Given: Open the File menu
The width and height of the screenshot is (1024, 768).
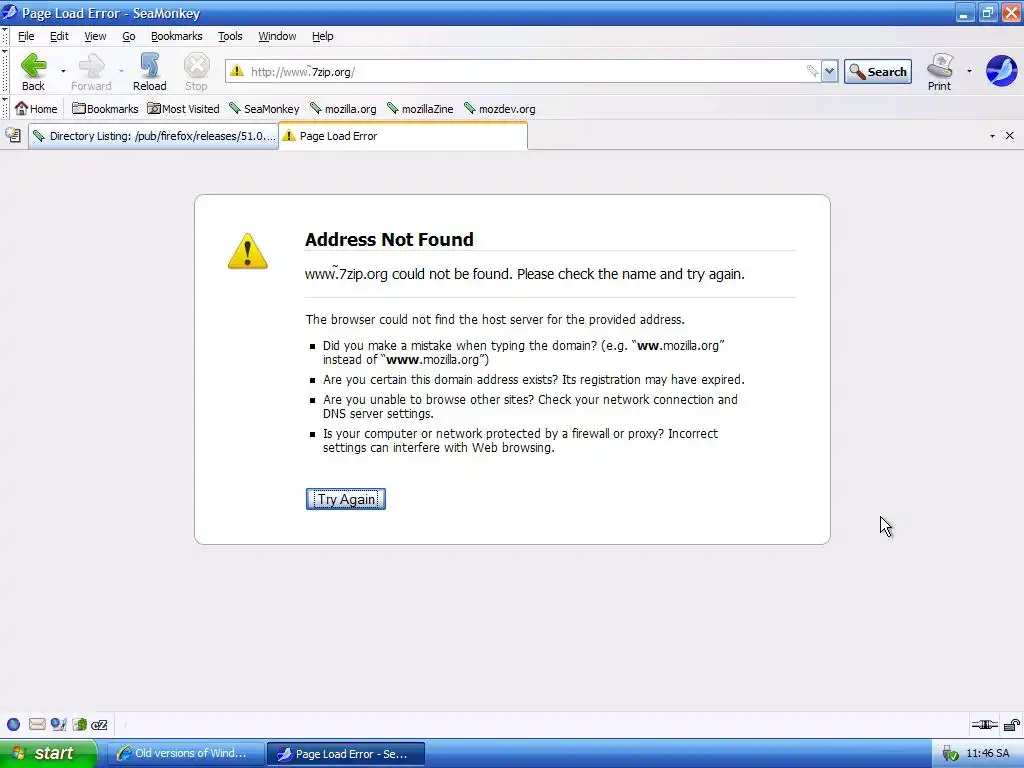Looking at the screenshot, I should pyautogui.click(x=26, y=37).
